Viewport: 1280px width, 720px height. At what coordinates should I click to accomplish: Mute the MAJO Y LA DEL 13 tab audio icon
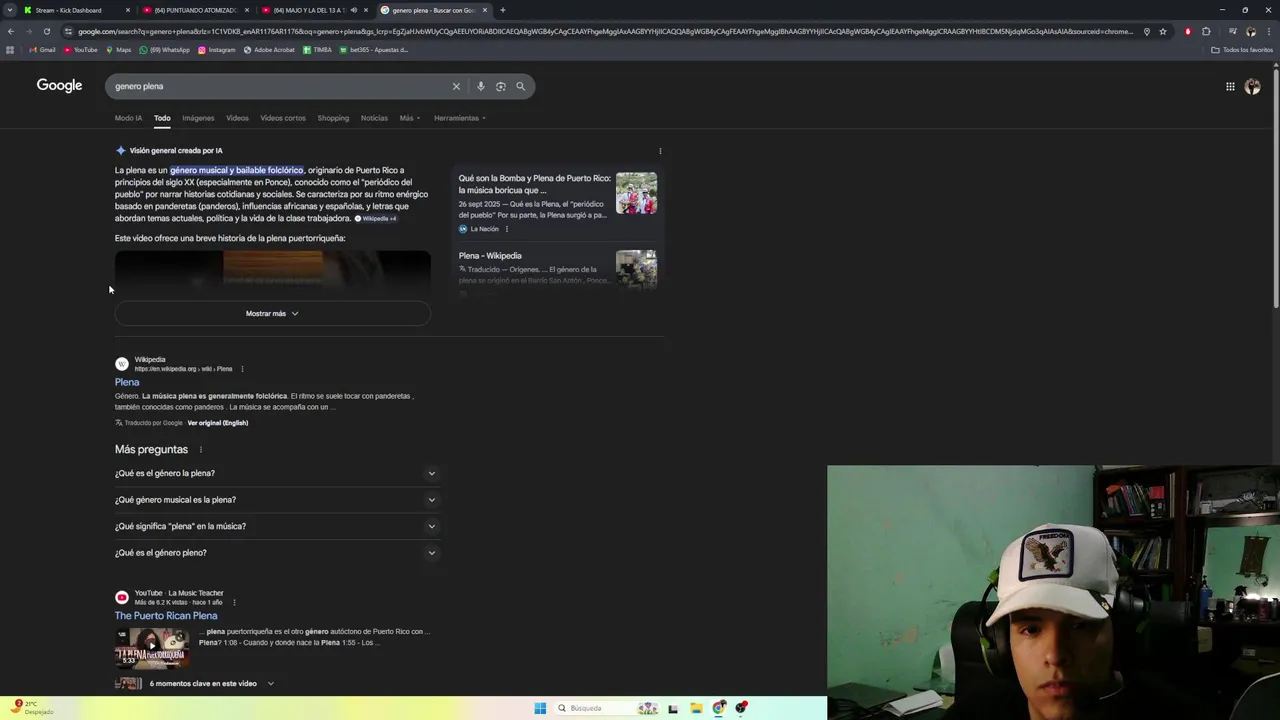click(353, 10)
